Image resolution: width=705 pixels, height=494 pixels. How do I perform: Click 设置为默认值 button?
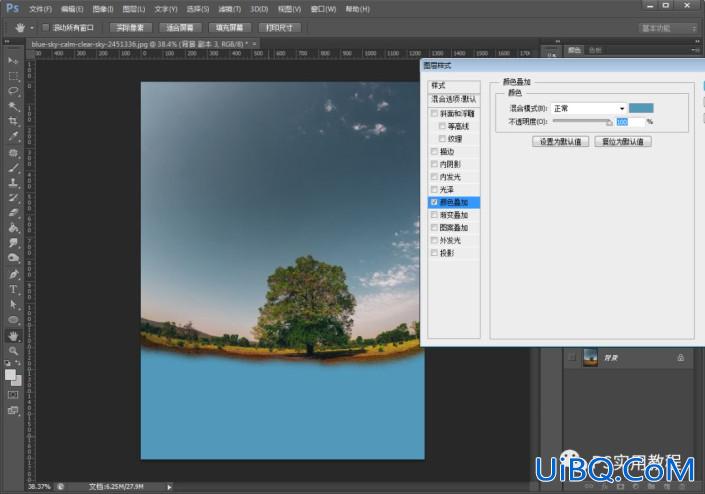(x=561, y=142)
